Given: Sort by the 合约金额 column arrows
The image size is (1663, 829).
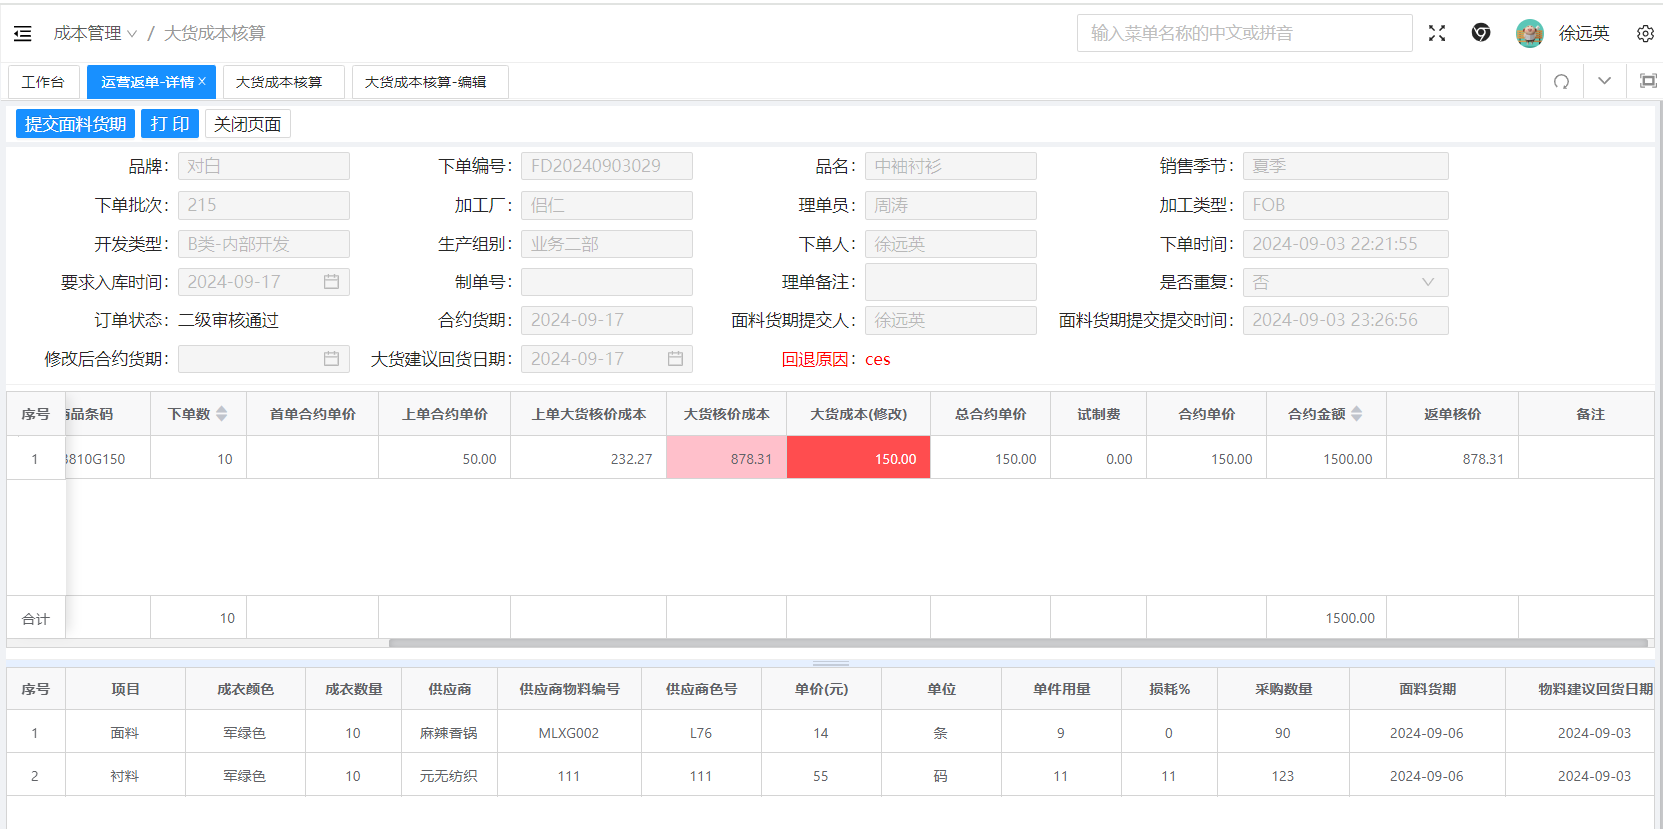Looking at the screenshot, I should click(x=1356, y=414).
